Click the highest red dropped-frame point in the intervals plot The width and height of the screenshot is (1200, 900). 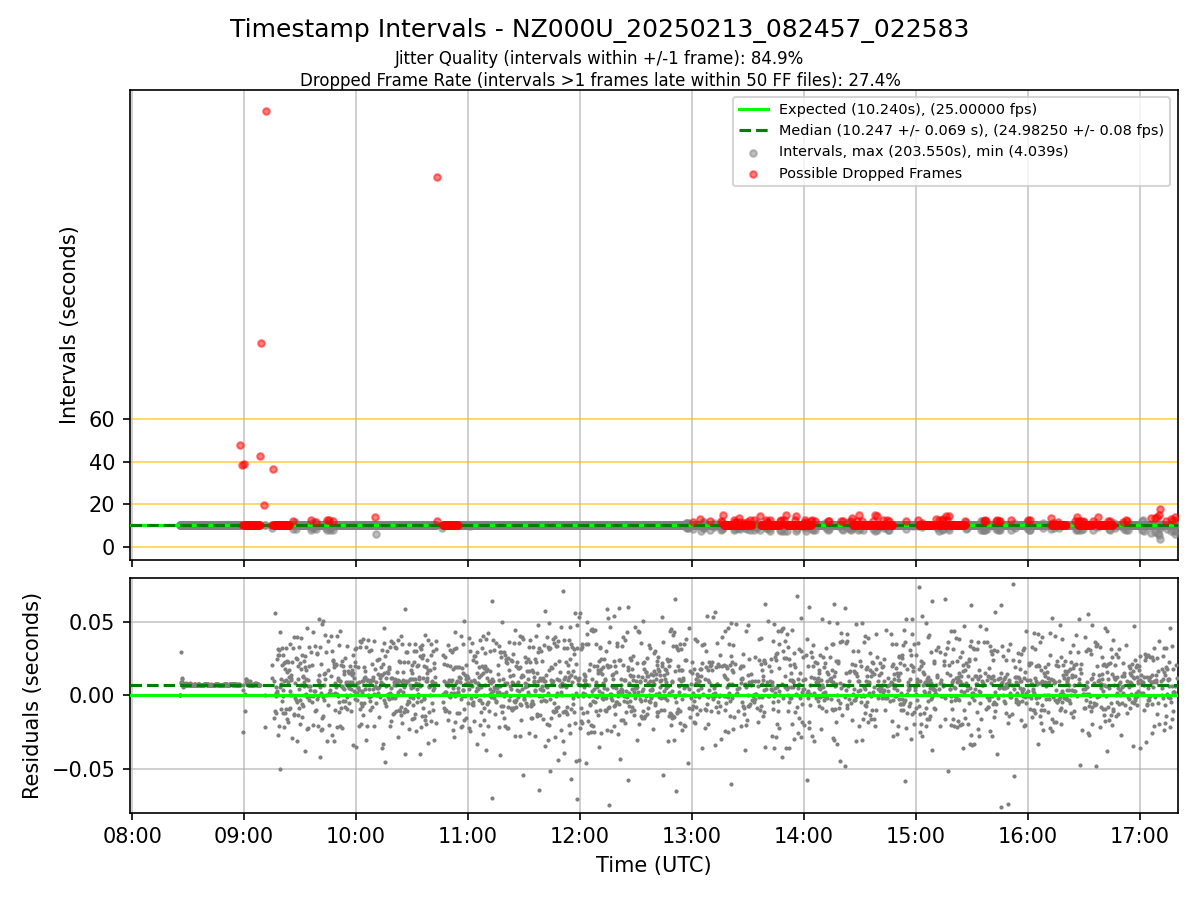[266, 111]
